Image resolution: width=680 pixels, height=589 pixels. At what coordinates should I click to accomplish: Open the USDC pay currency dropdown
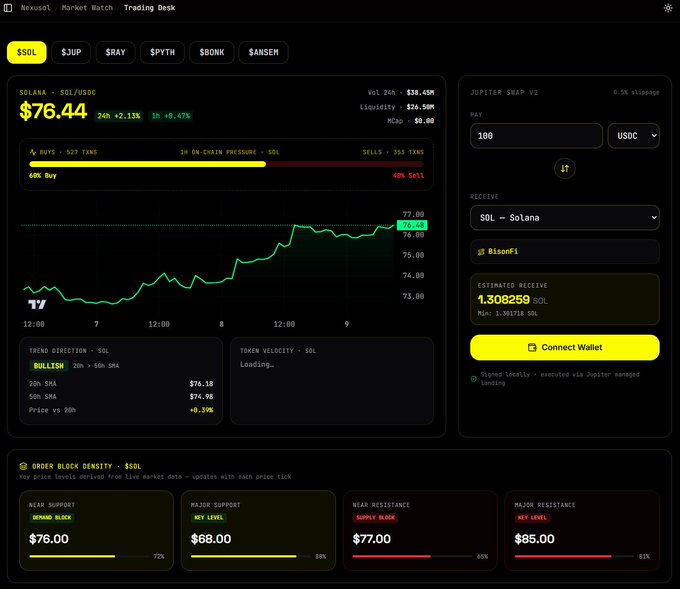[x=634, y=136]
